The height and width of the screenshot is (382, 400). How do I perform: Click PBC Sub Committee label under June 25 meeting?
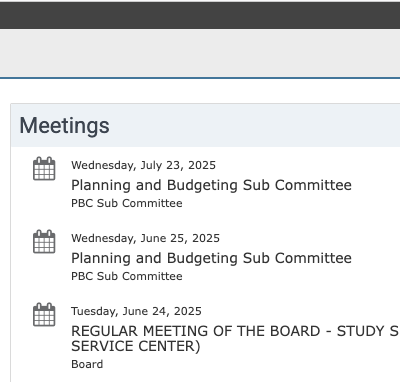(127, 276)
